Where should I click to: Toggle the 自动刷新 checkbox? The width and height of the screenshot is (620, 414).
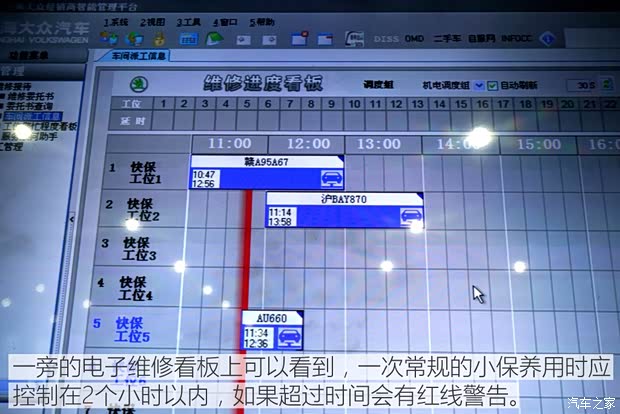tap(492, 85)
